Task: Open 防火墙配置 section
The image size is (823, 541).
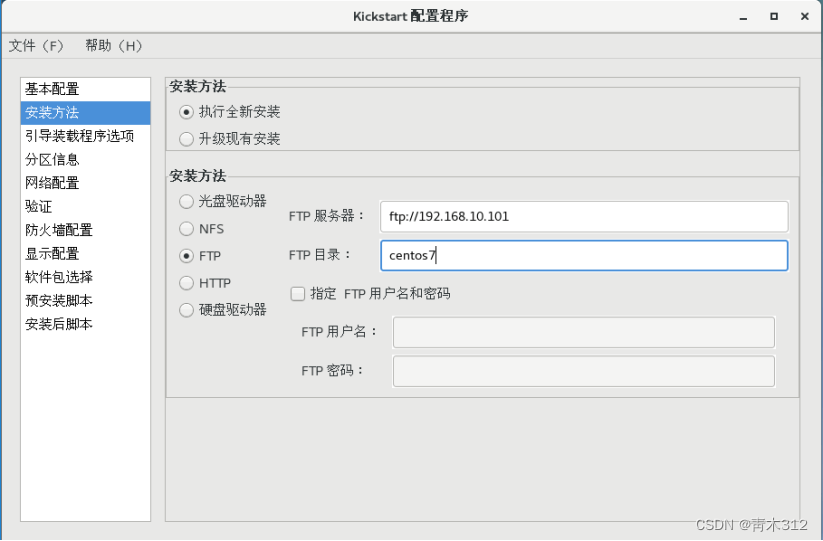Action: click(x=86, y=230)
